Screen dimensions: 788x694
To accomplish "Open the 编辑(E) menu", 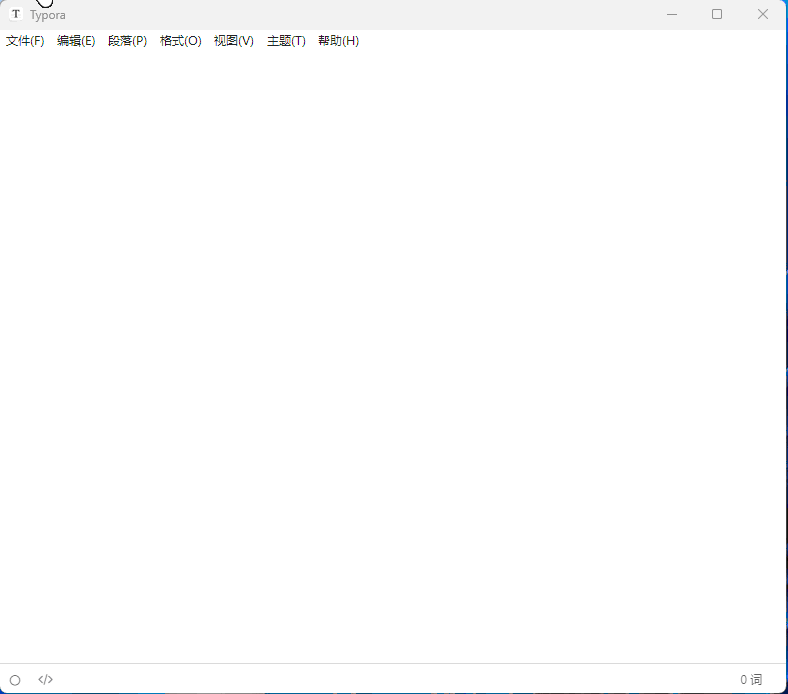I will coord(76,41).
